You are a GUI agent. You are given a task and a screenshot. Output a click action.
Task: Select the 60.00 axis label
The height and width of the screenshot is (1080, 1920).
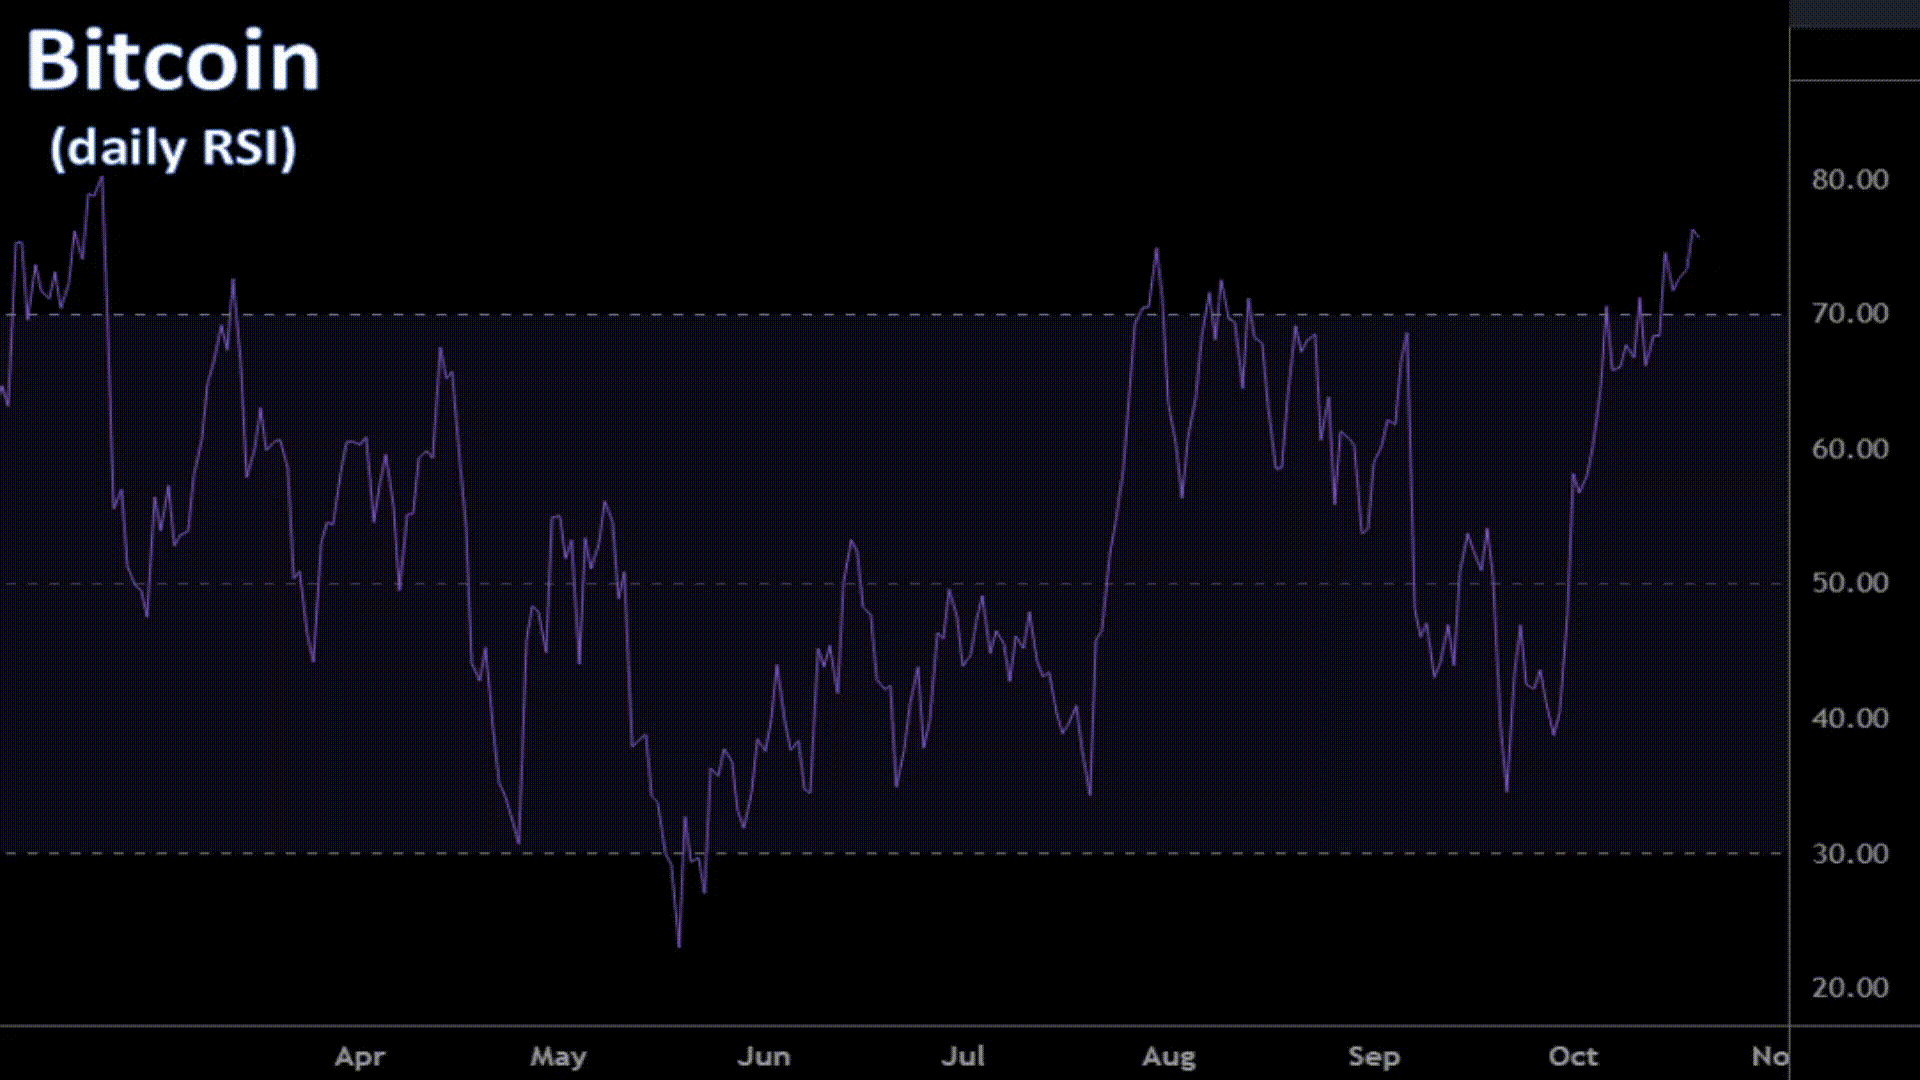click(1849, 449)
